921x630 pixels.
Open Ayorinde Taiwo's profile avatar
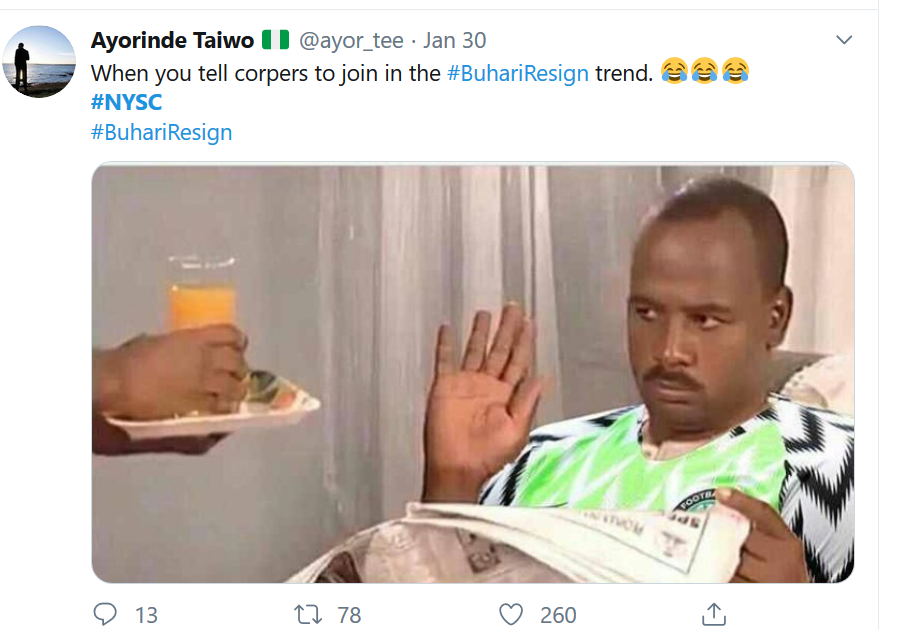tap(39, 62)
